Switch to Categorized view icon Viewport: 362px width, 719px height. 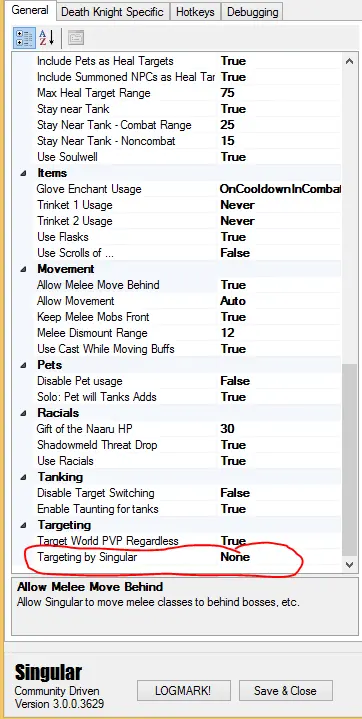coord(24,38)
